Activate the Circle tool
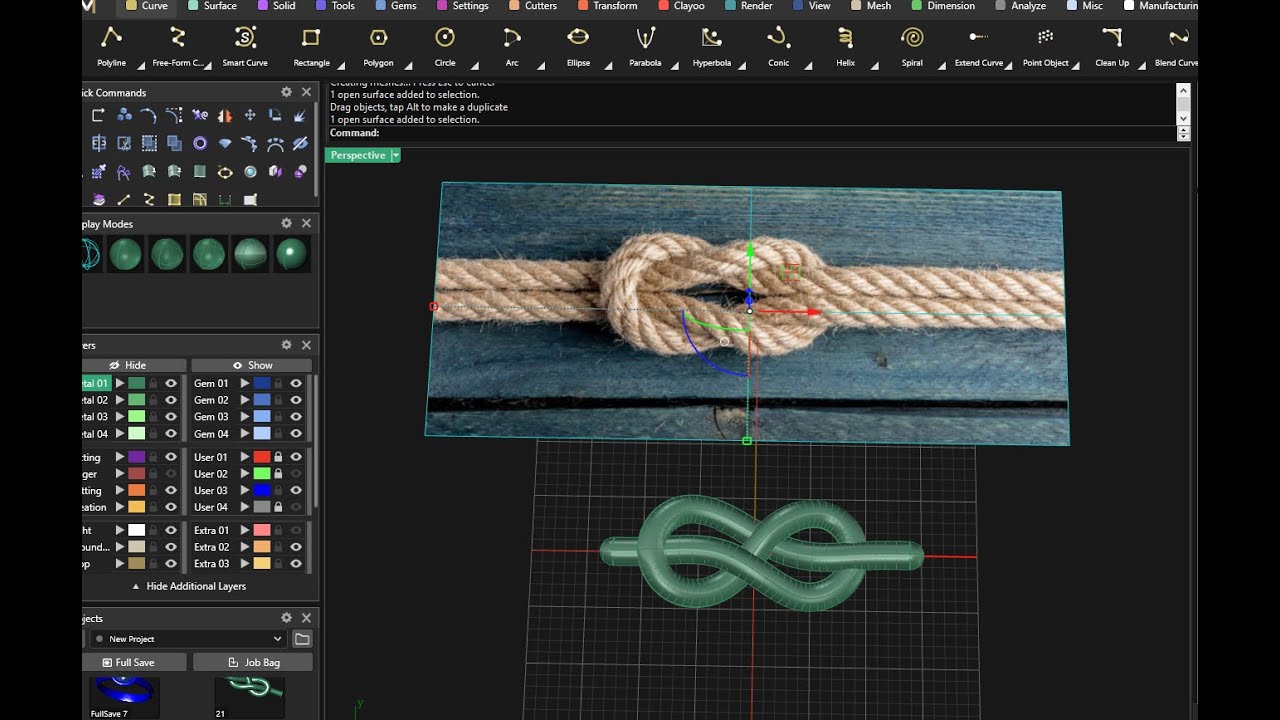Viewport: 1280px width, 720px height. (445, 39)
